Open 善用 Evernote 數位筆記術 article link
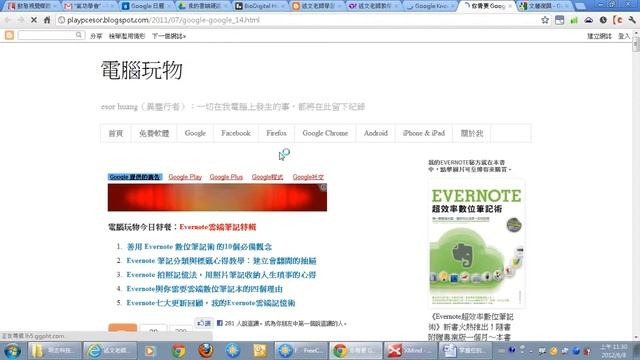640x360 pixels. (199, 247)
